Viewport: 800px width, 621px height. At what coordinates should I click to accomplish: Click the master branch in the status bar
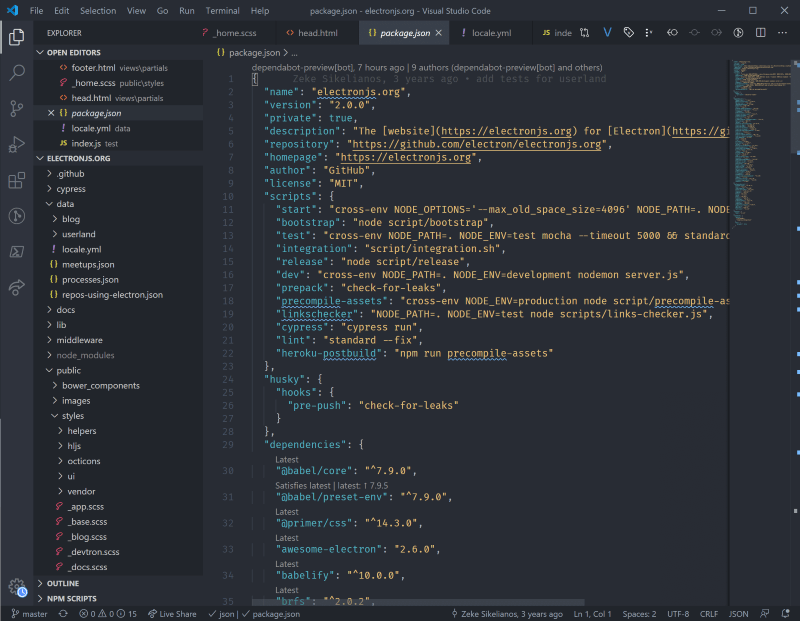(x=30, y=613)
